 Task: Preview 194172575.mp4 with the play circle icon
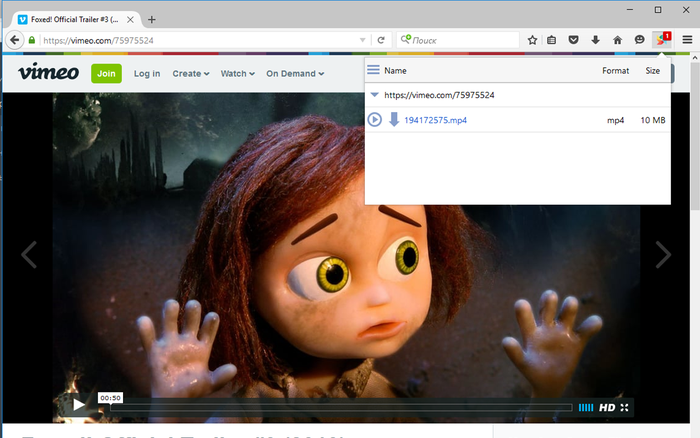click(x=375, y=120)
